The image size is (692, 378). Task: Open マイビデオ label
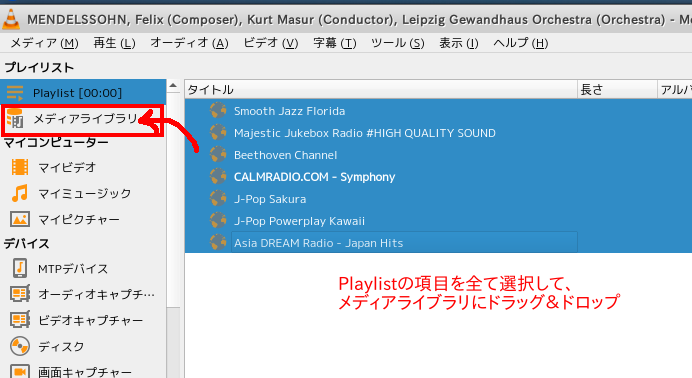pos(67,168)
